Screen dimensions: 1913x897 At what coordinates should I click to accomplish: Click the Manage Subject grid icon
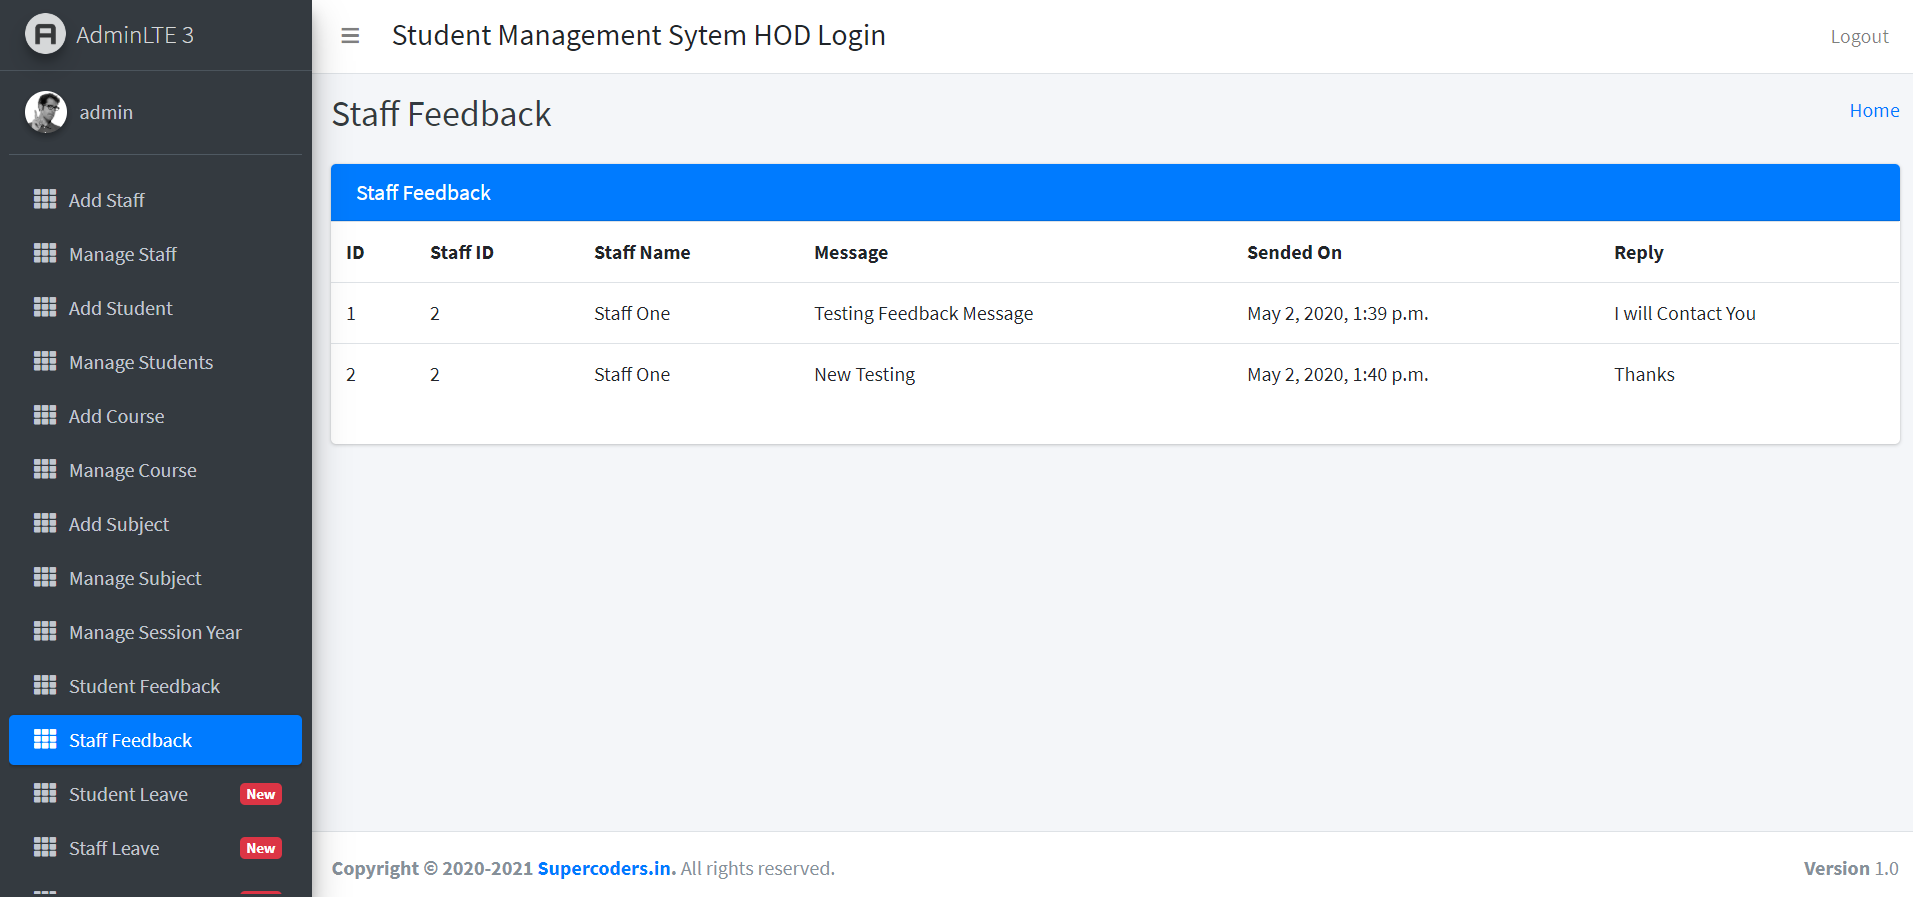(x=45, y=577)
